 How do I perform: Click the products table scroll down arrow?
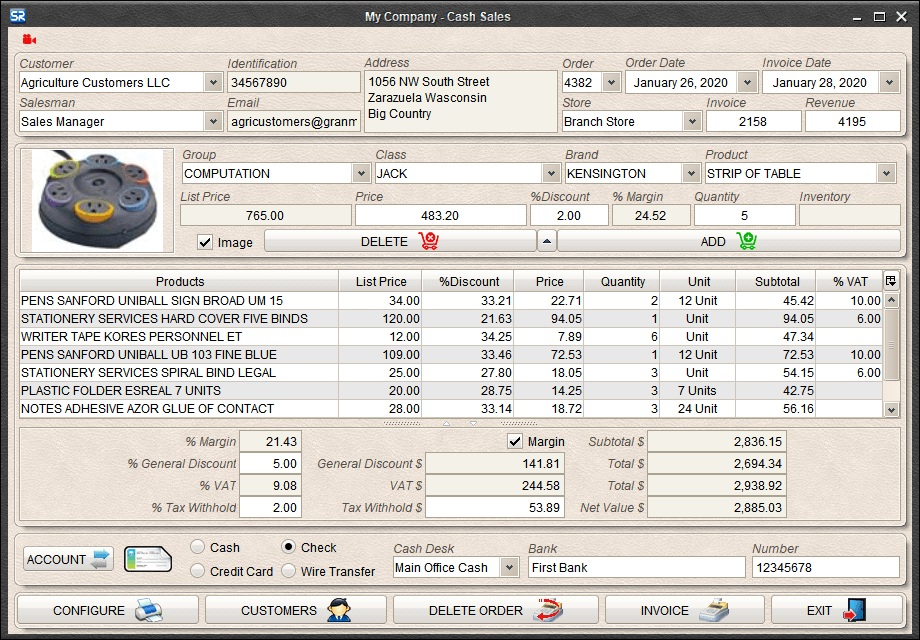point(891,410)
